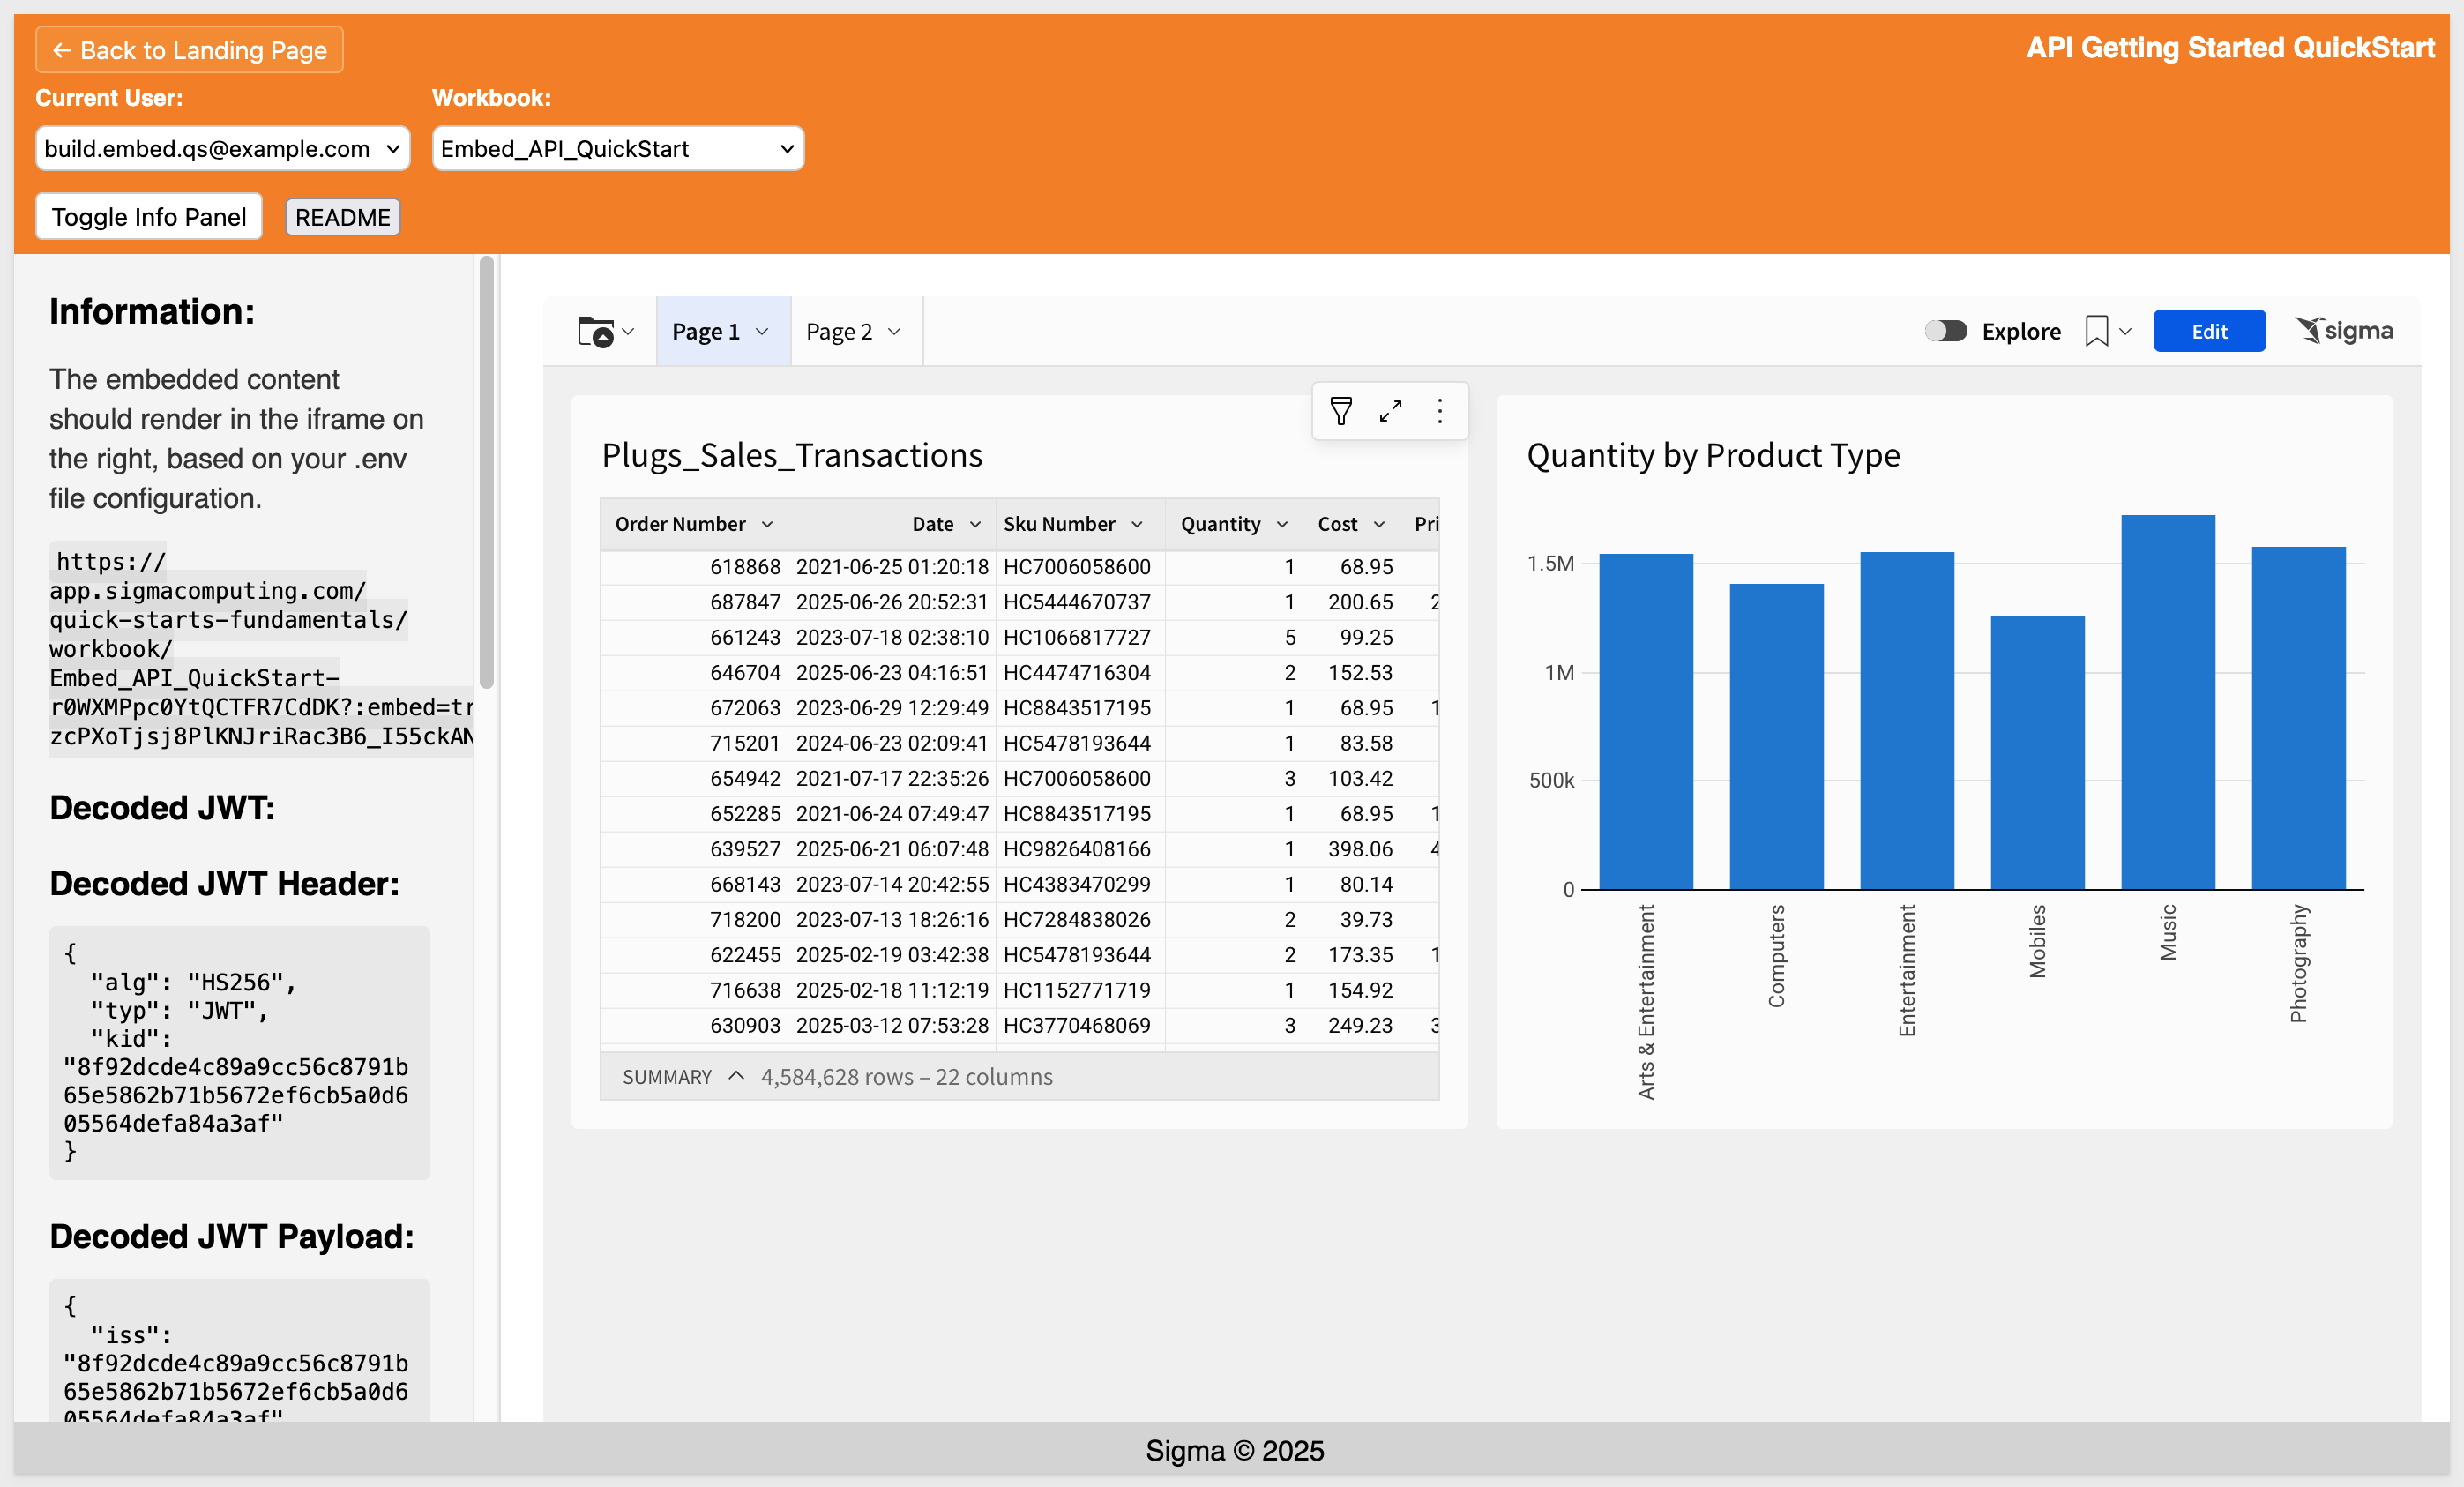This screenshot has height=1487, width=2464.
Task: Select date cell 2025-06-23 04:16:51
Action: pyautogui.click(x=892, y=673)
